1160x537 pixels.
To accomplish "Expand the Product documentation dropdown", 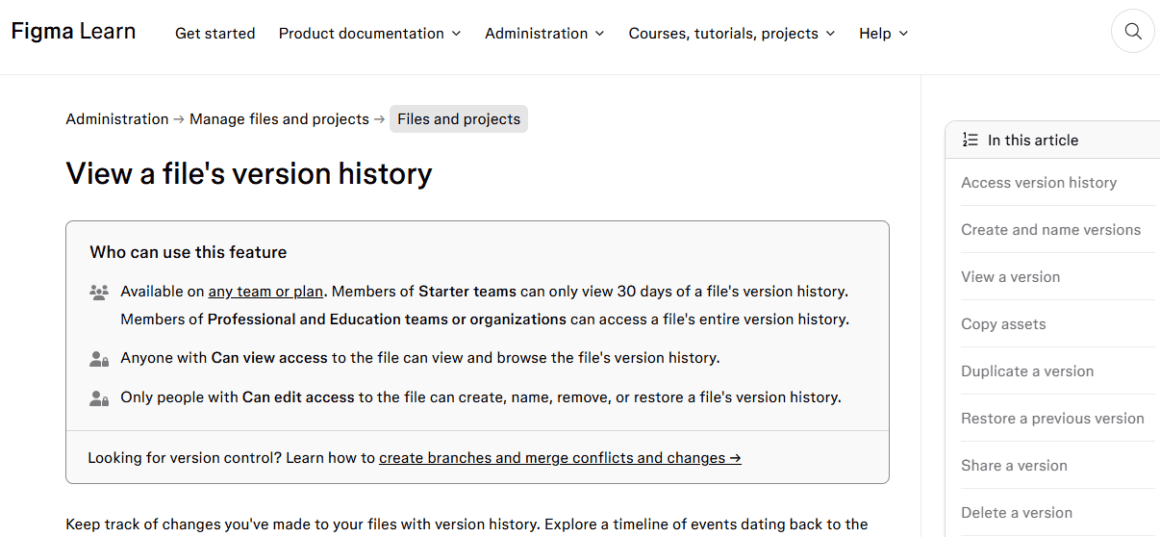I will point(370,33).
